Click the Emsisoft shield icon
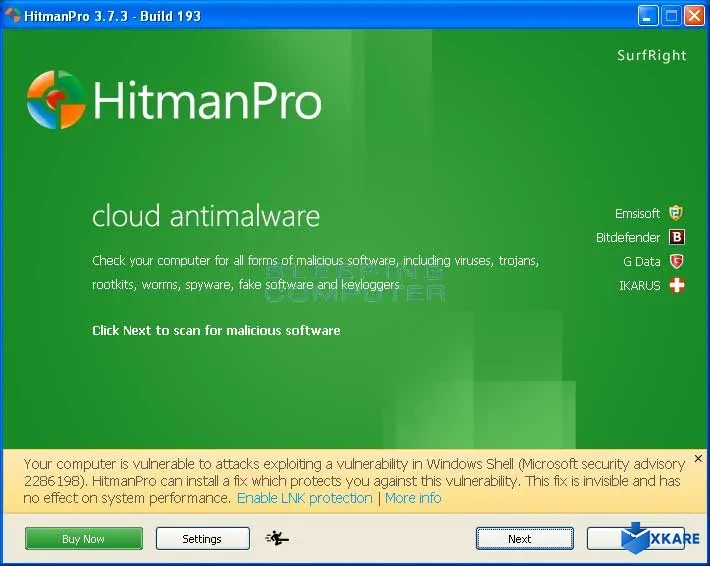The width and height of the screenshot is (710, 566). pos(676,213)
